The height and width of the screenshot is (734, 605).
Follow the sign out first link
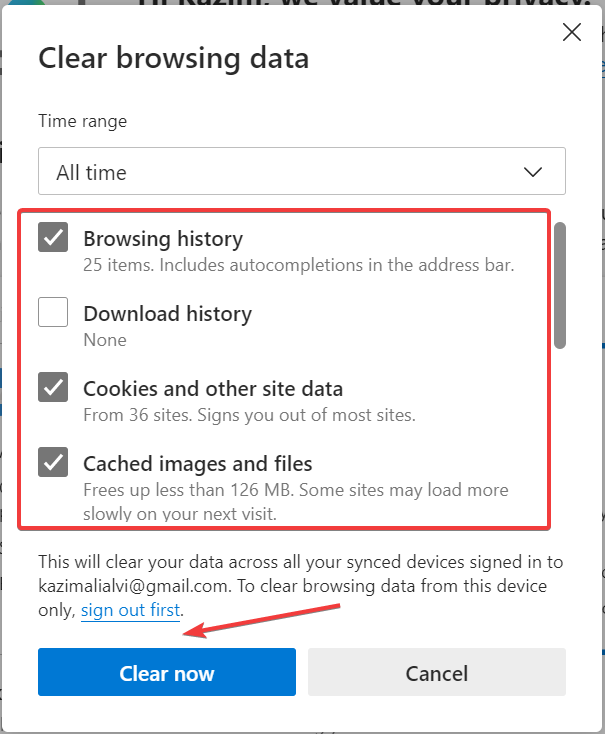tap(130, 610)
